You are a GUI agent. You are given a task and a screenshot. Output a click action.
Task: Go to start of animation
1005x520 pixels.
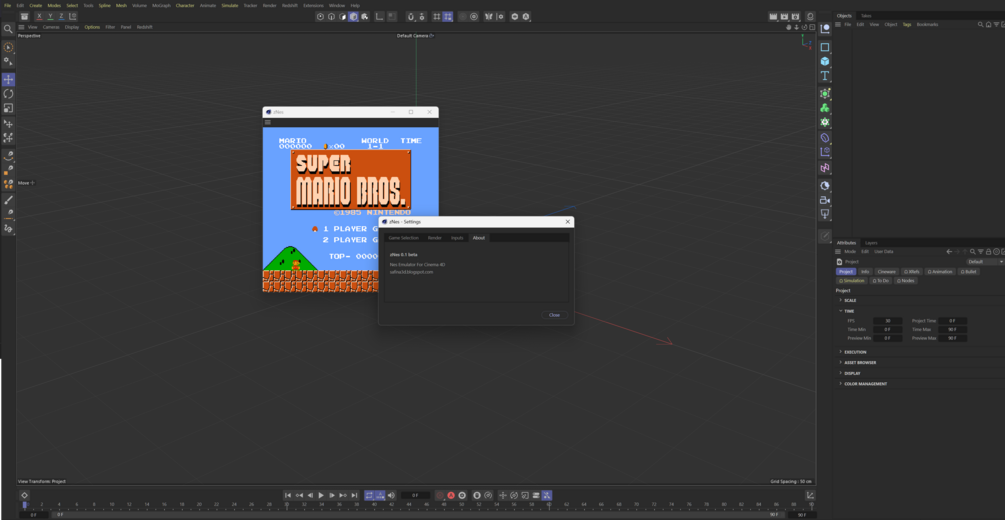[x=288, y=496]
